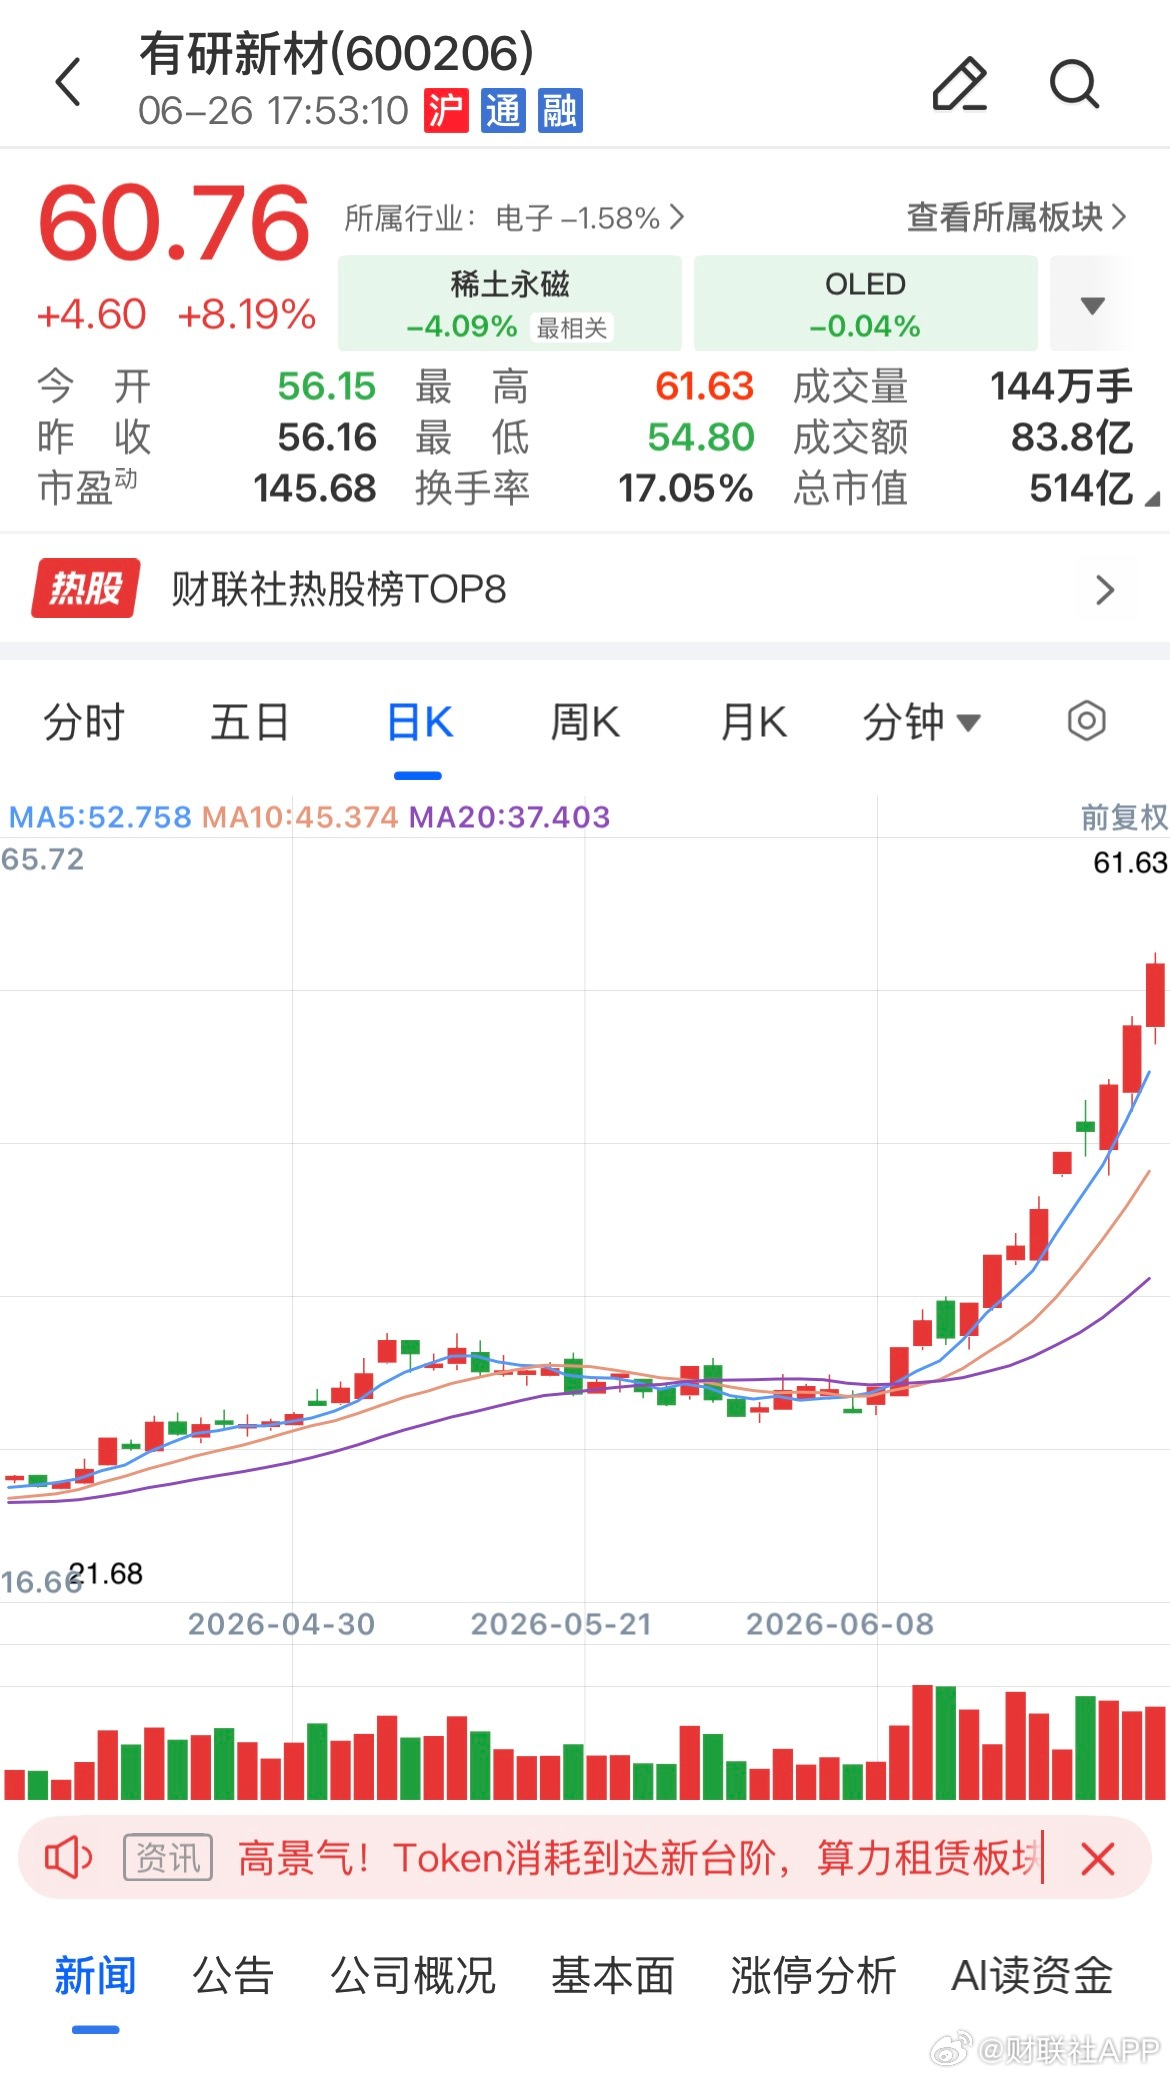The image size is (1170, 2078).
Task: Close the news ticker banner
Action: click(1098, 1859)
